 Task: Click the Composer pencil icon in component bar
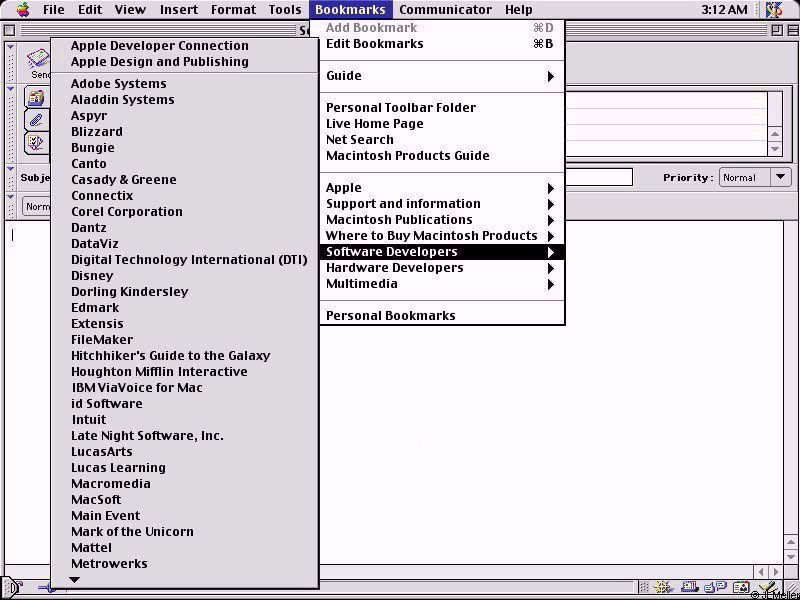767,588
